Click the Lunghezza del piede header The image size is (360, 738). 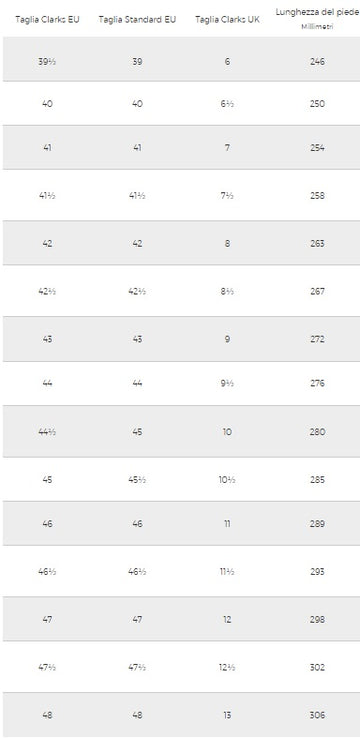point(318,12)
